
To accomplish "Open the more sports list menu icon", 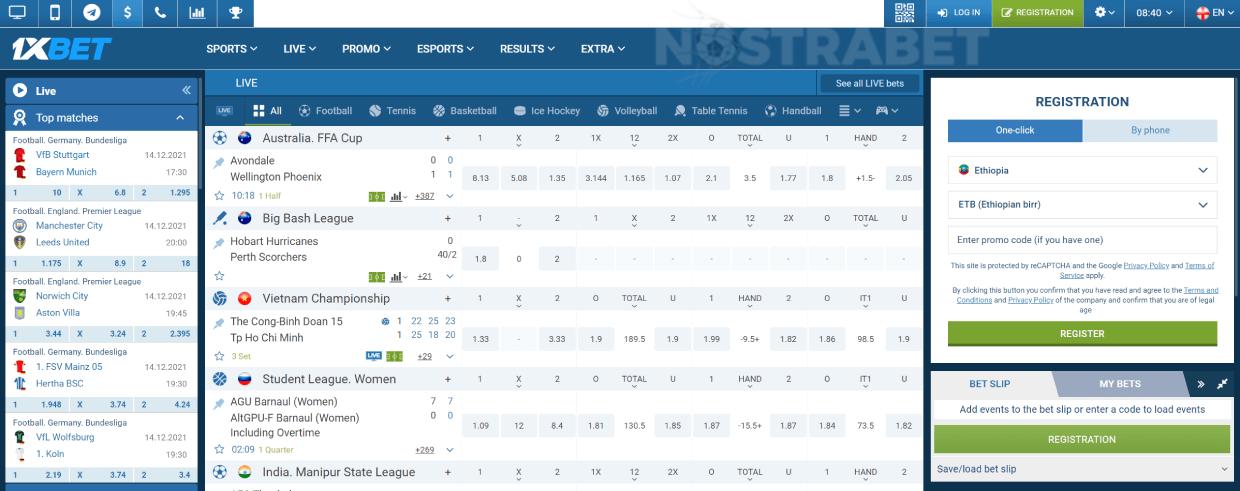I will point(850,111).
